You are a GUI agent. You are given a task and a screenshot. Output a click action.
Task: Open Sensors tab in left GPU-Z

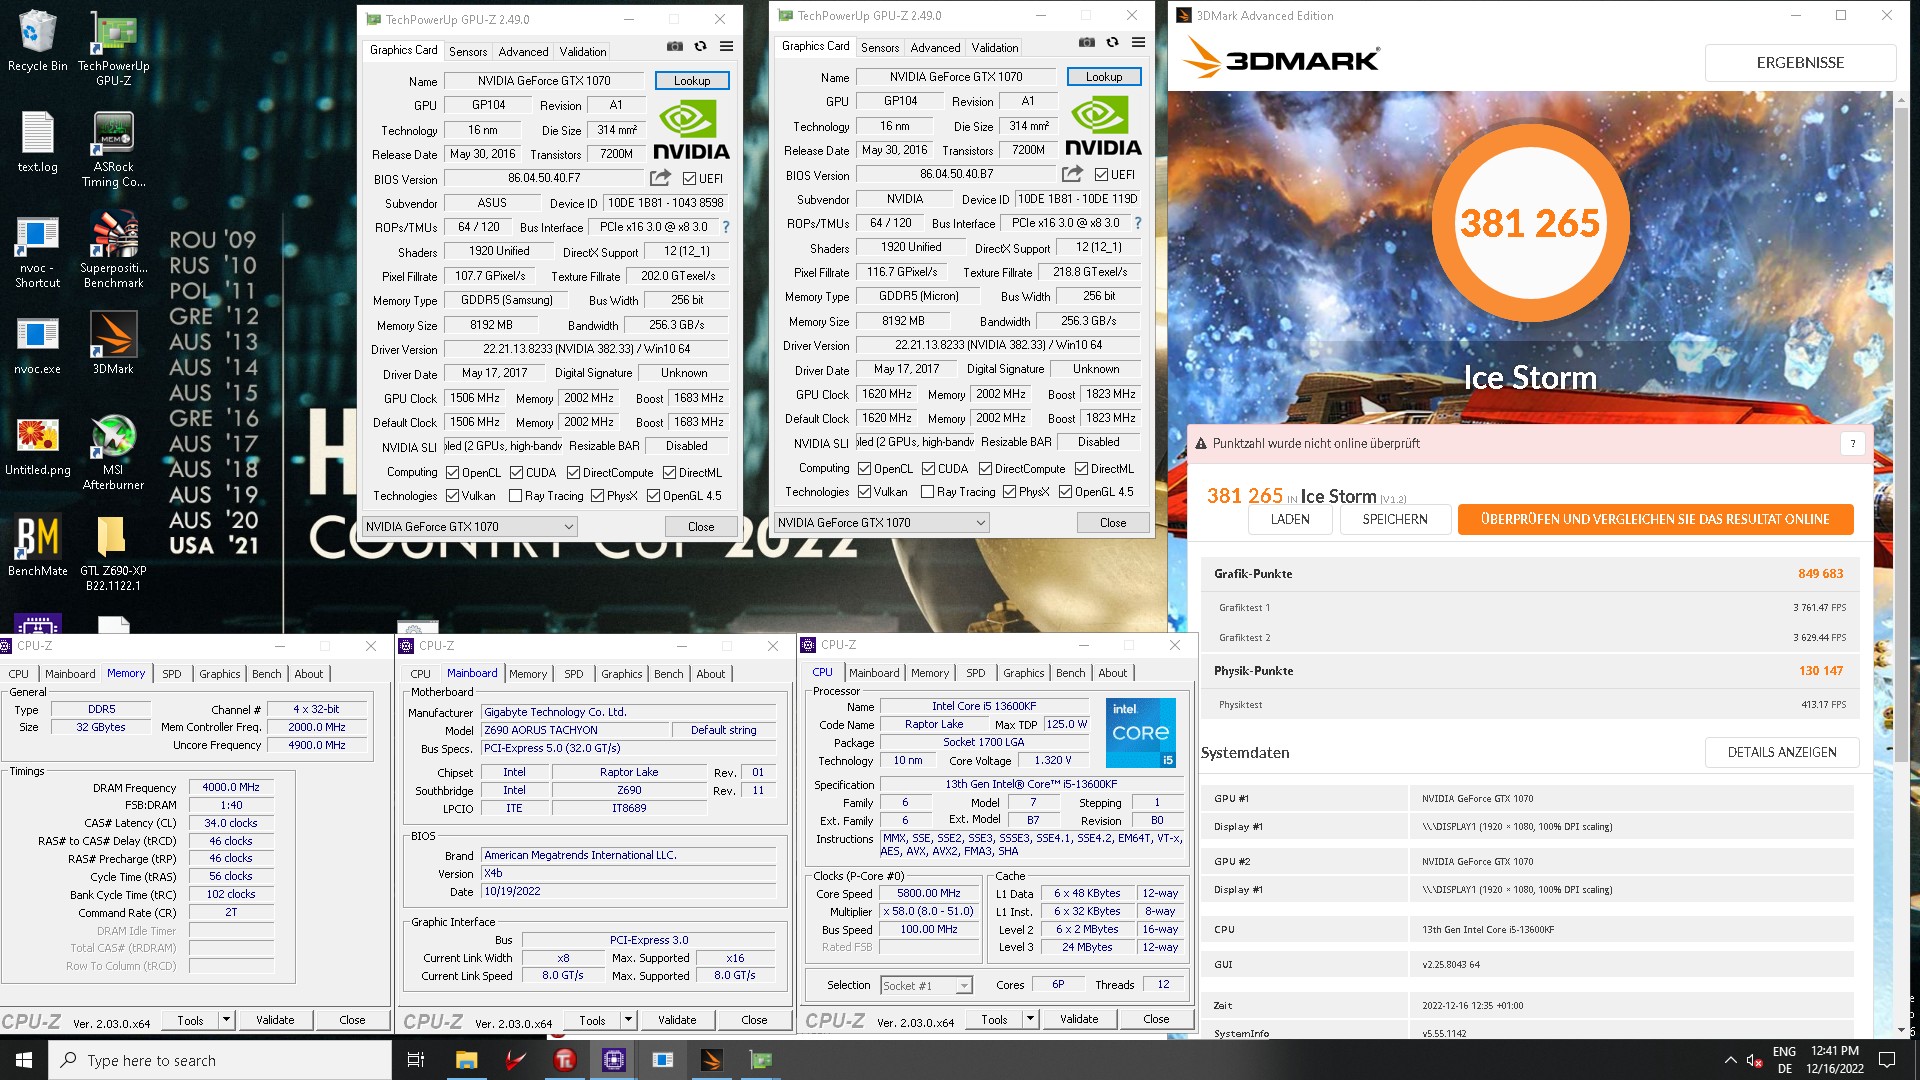tap(468, 51)
